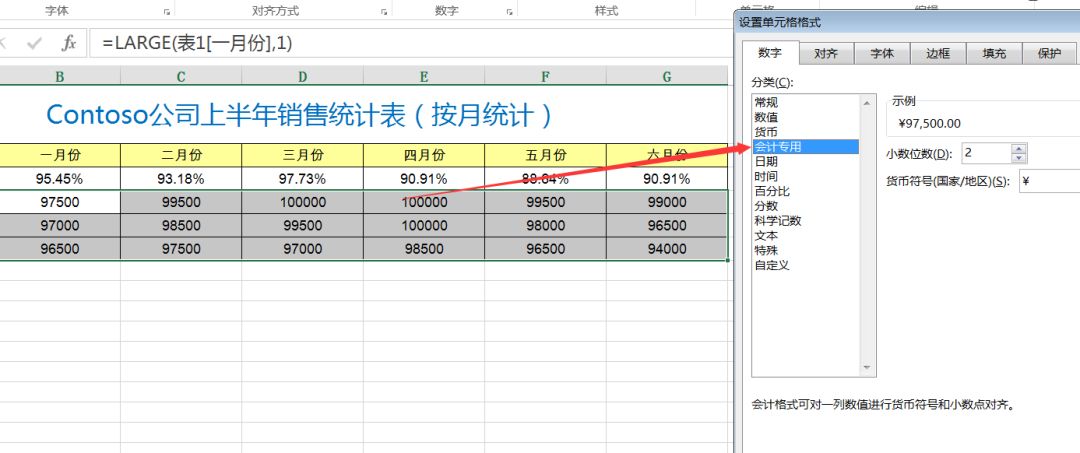Viewport: 1080px width, 453px height.
Task: Switch to the 字体 tab
Action: coord(882,54)
